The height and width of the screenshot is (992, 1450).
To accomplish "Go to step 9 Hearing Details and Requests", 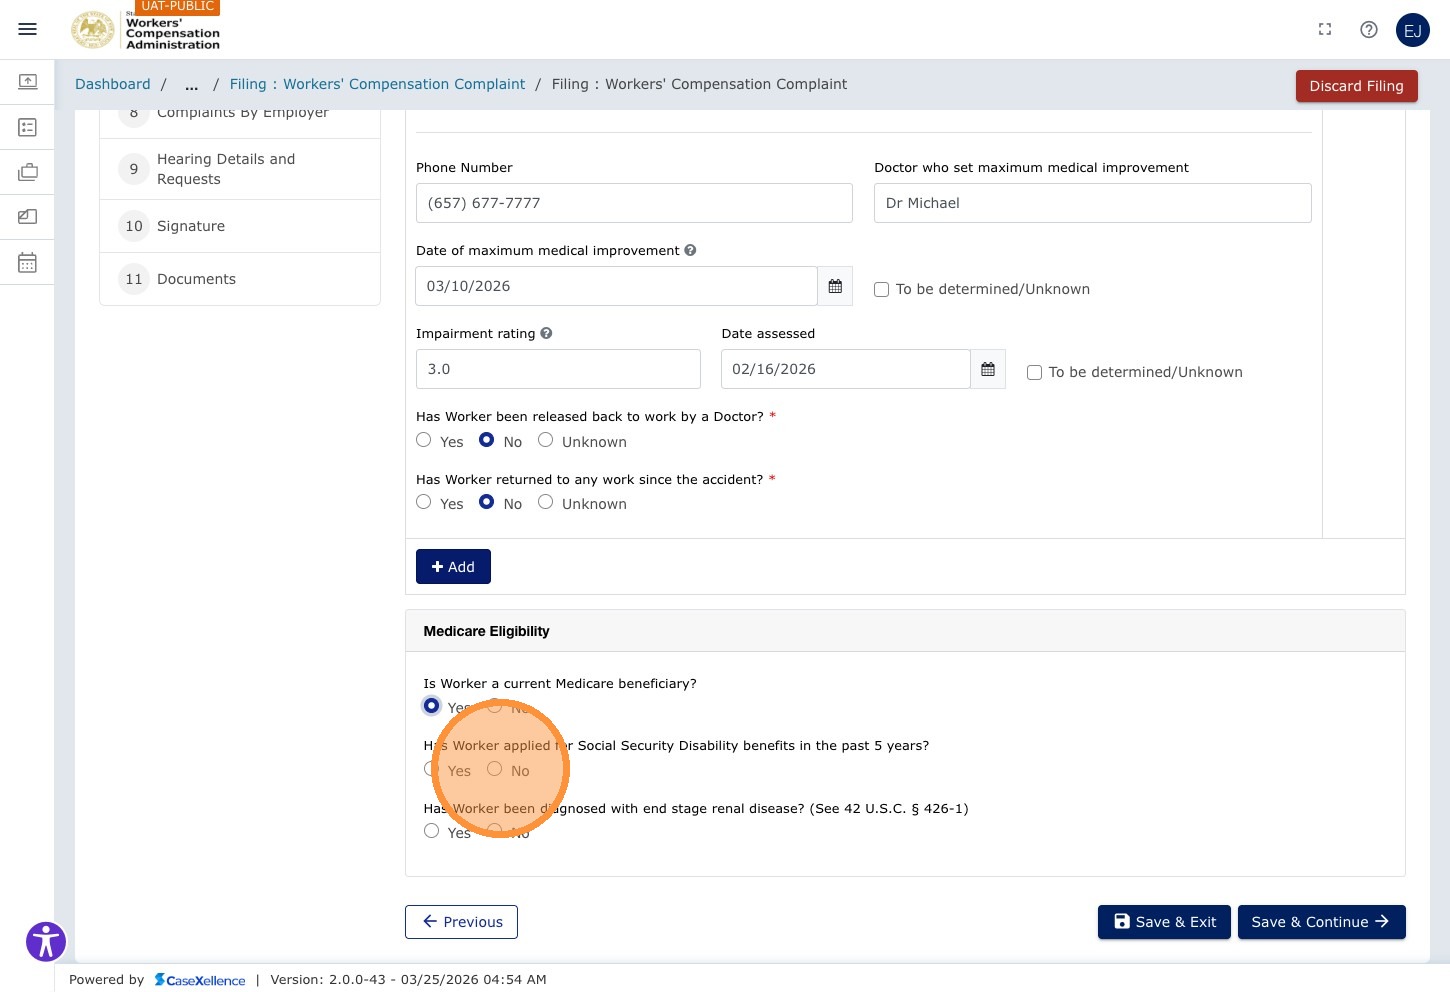I will coord(240,169).
